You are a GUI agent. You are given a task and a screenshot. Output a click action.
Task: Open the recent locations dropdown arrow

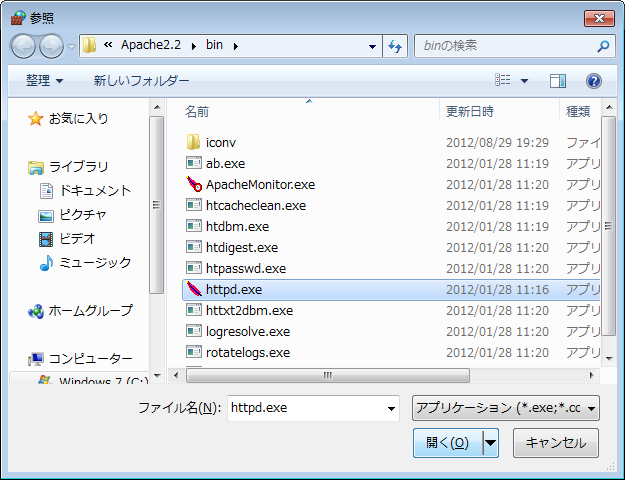(71, 47)
